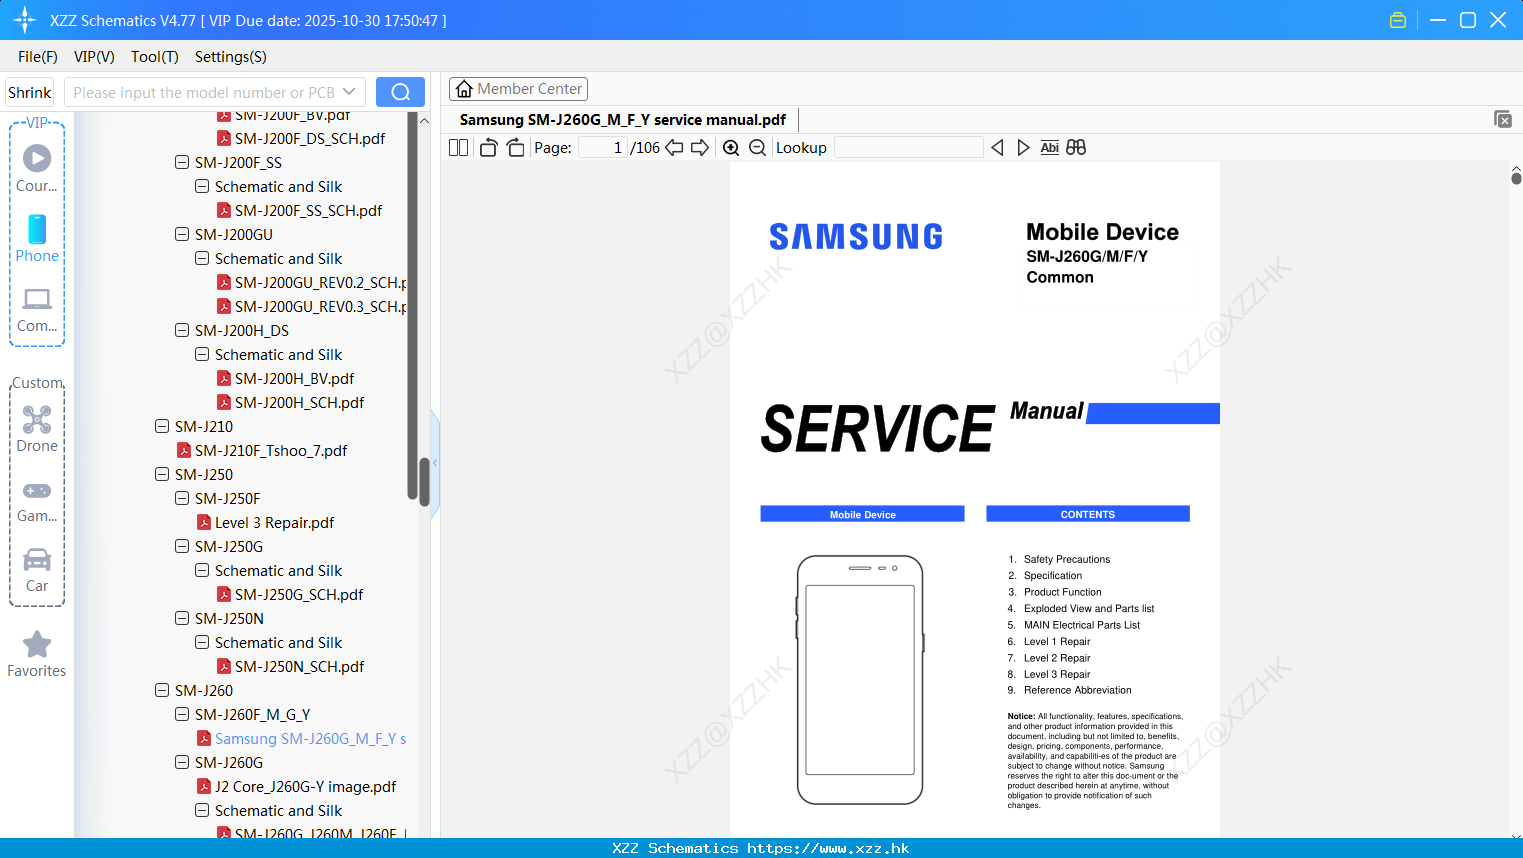Click the binoculars search icon

[x=1076, y=148]
